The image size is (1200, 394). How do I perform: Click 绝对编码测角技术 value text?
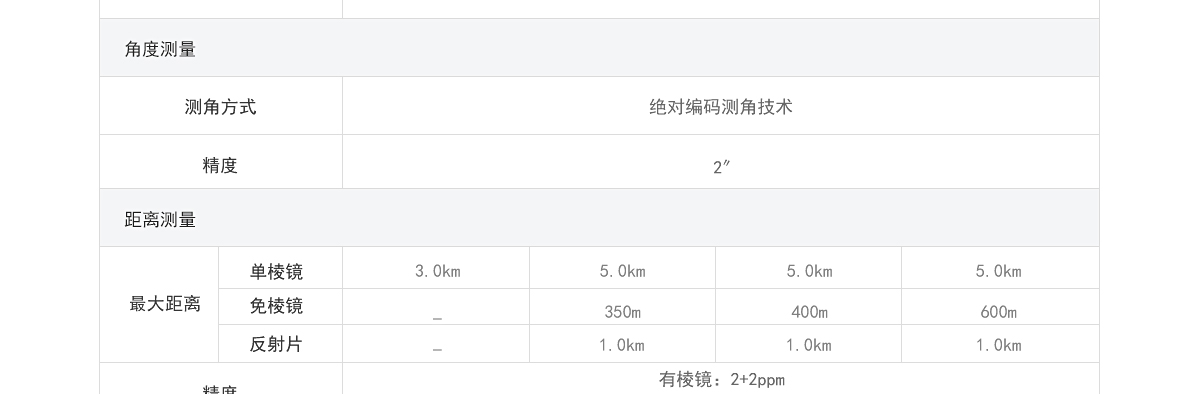coord(721,107)
